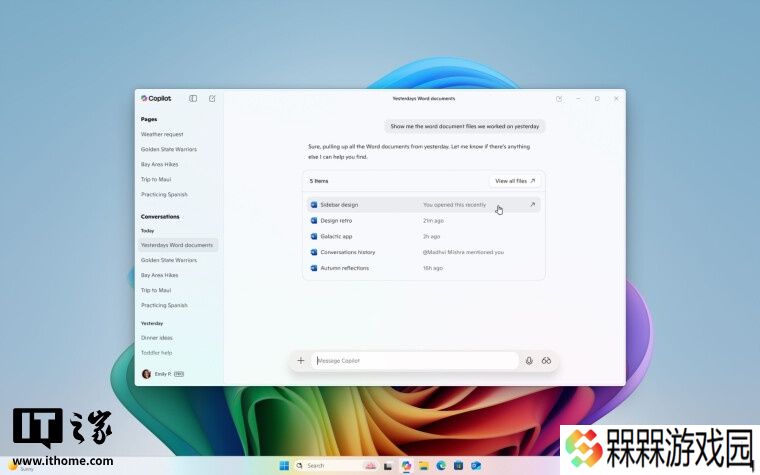The width and height of the screenshot is (760, 475).
Task: Open the Sidebar design document
Action: [x=424, y=205]
